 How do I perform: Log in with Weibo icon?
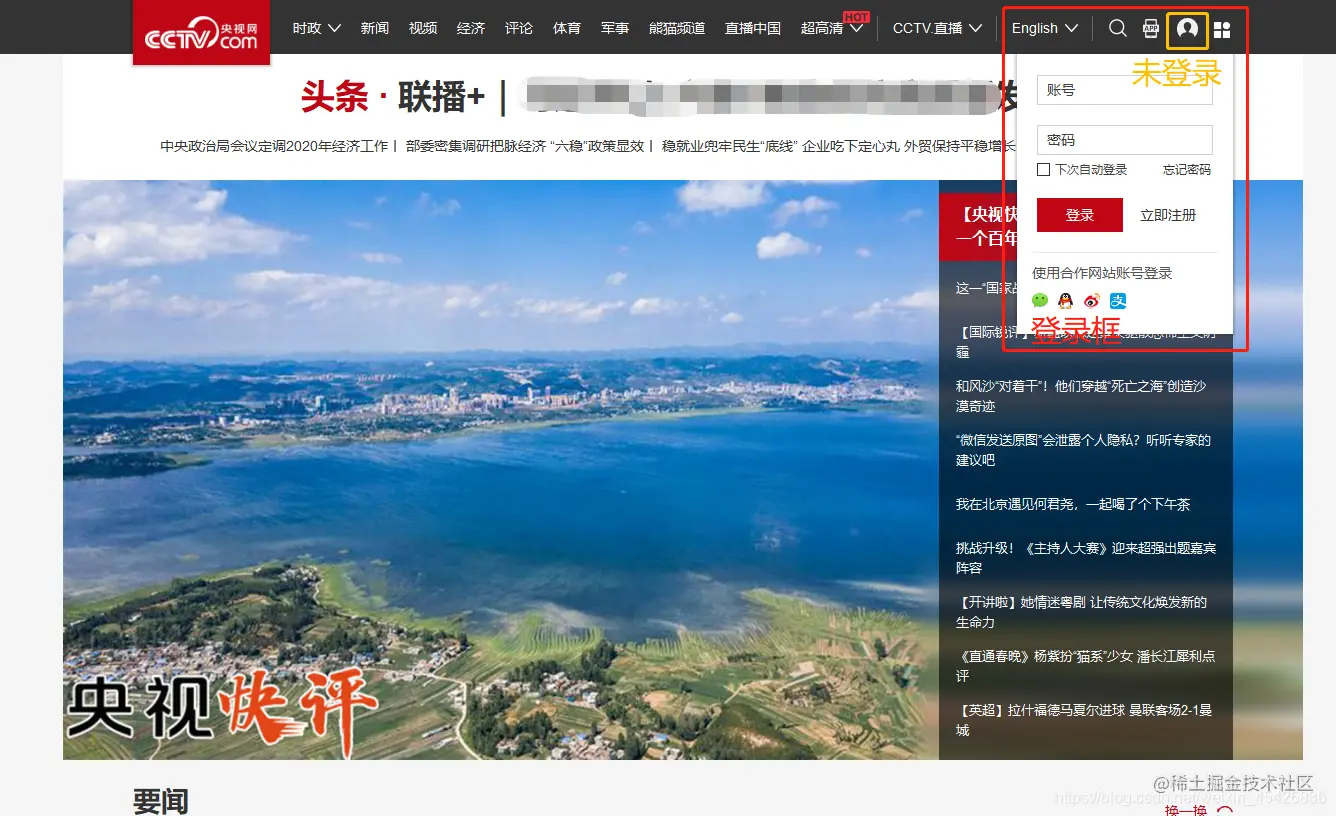(1091, 300)
